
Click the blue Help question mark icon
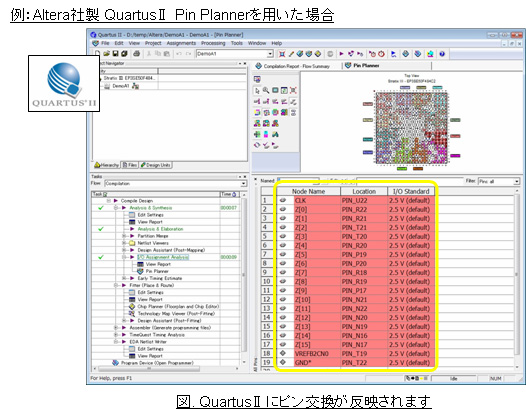pyautogui.click(x=442, y=54)
